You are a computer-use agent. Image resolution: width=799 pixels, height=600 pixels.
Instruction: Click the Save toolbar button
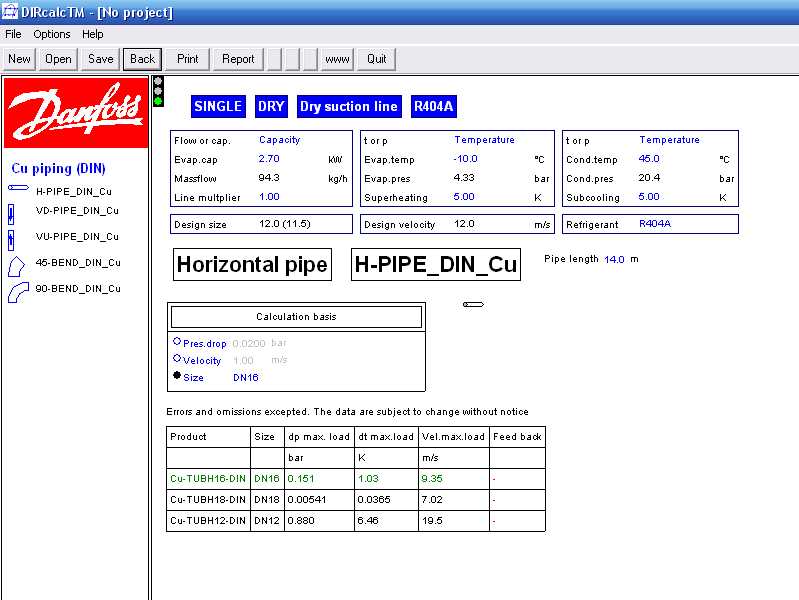point(100,59)
